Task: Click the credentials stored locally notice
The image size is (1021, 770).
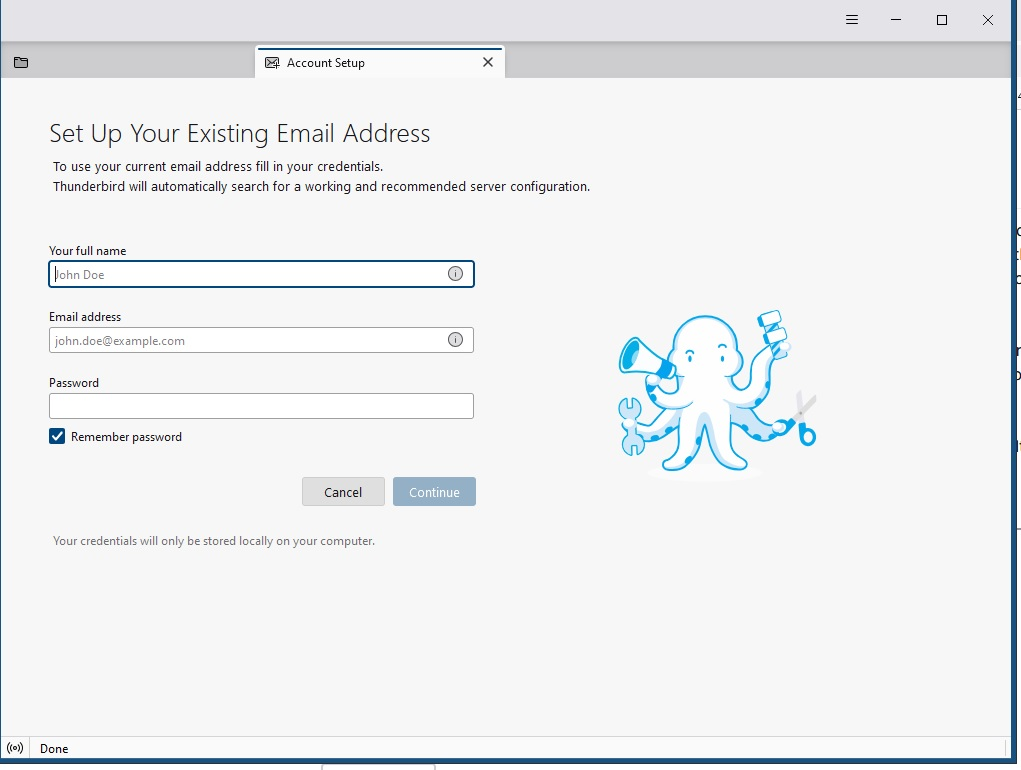Action: [214, 541]
